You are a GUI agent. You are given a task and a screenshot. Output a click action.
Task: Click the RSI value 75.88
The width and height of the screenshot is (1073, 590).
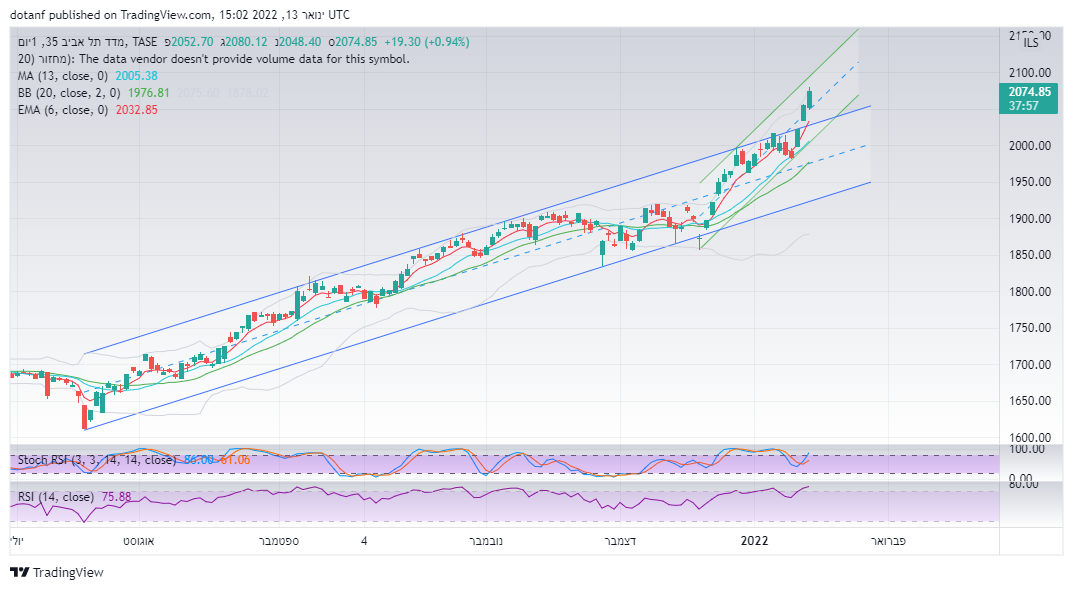116,497
